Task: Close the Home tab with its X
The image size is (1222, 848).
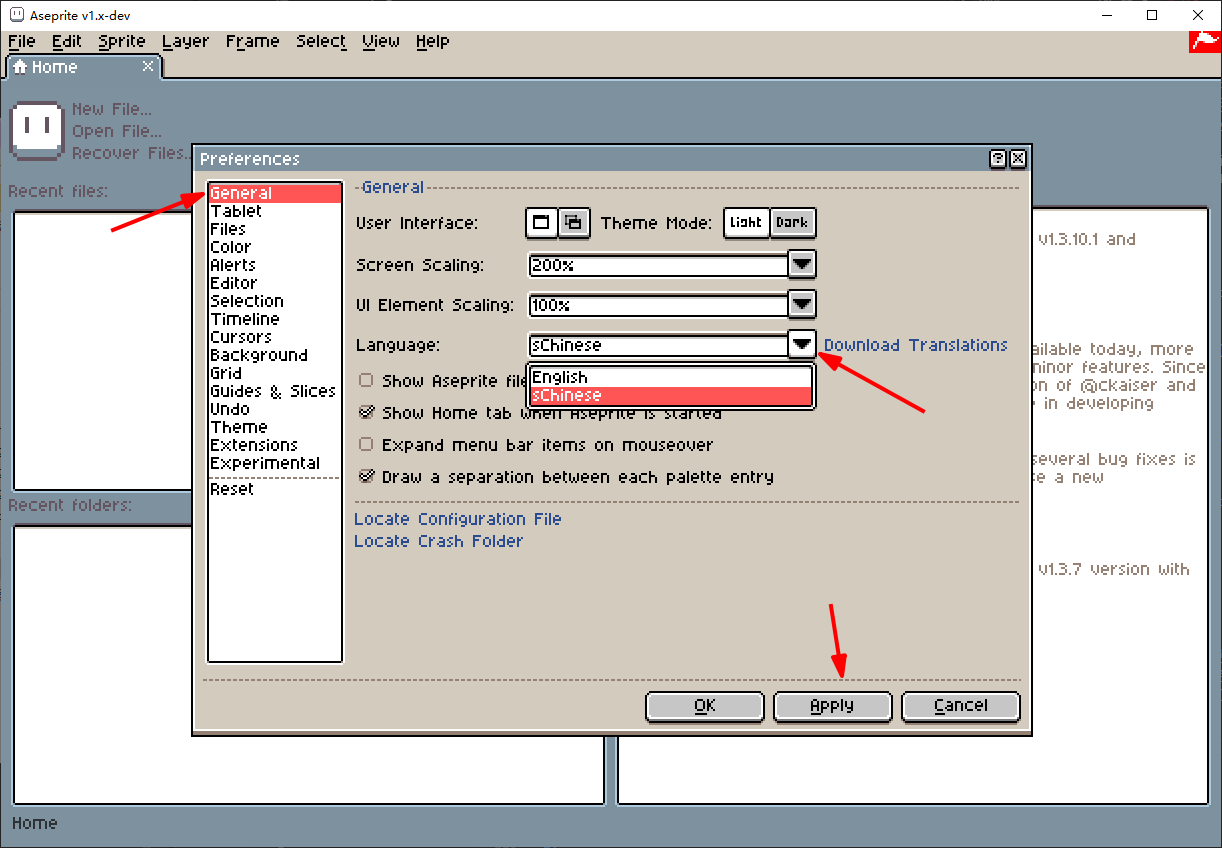Action: (148, 66)
